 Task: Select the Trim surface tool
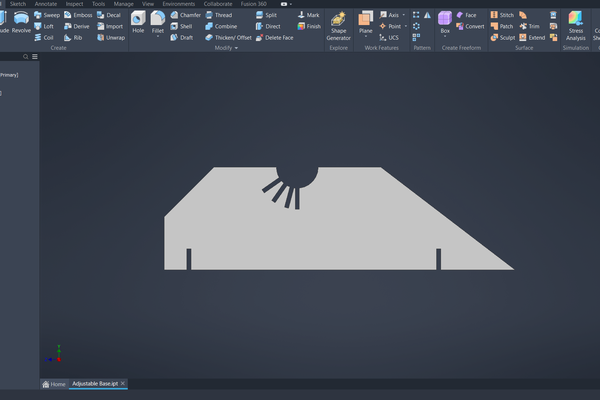530,26
